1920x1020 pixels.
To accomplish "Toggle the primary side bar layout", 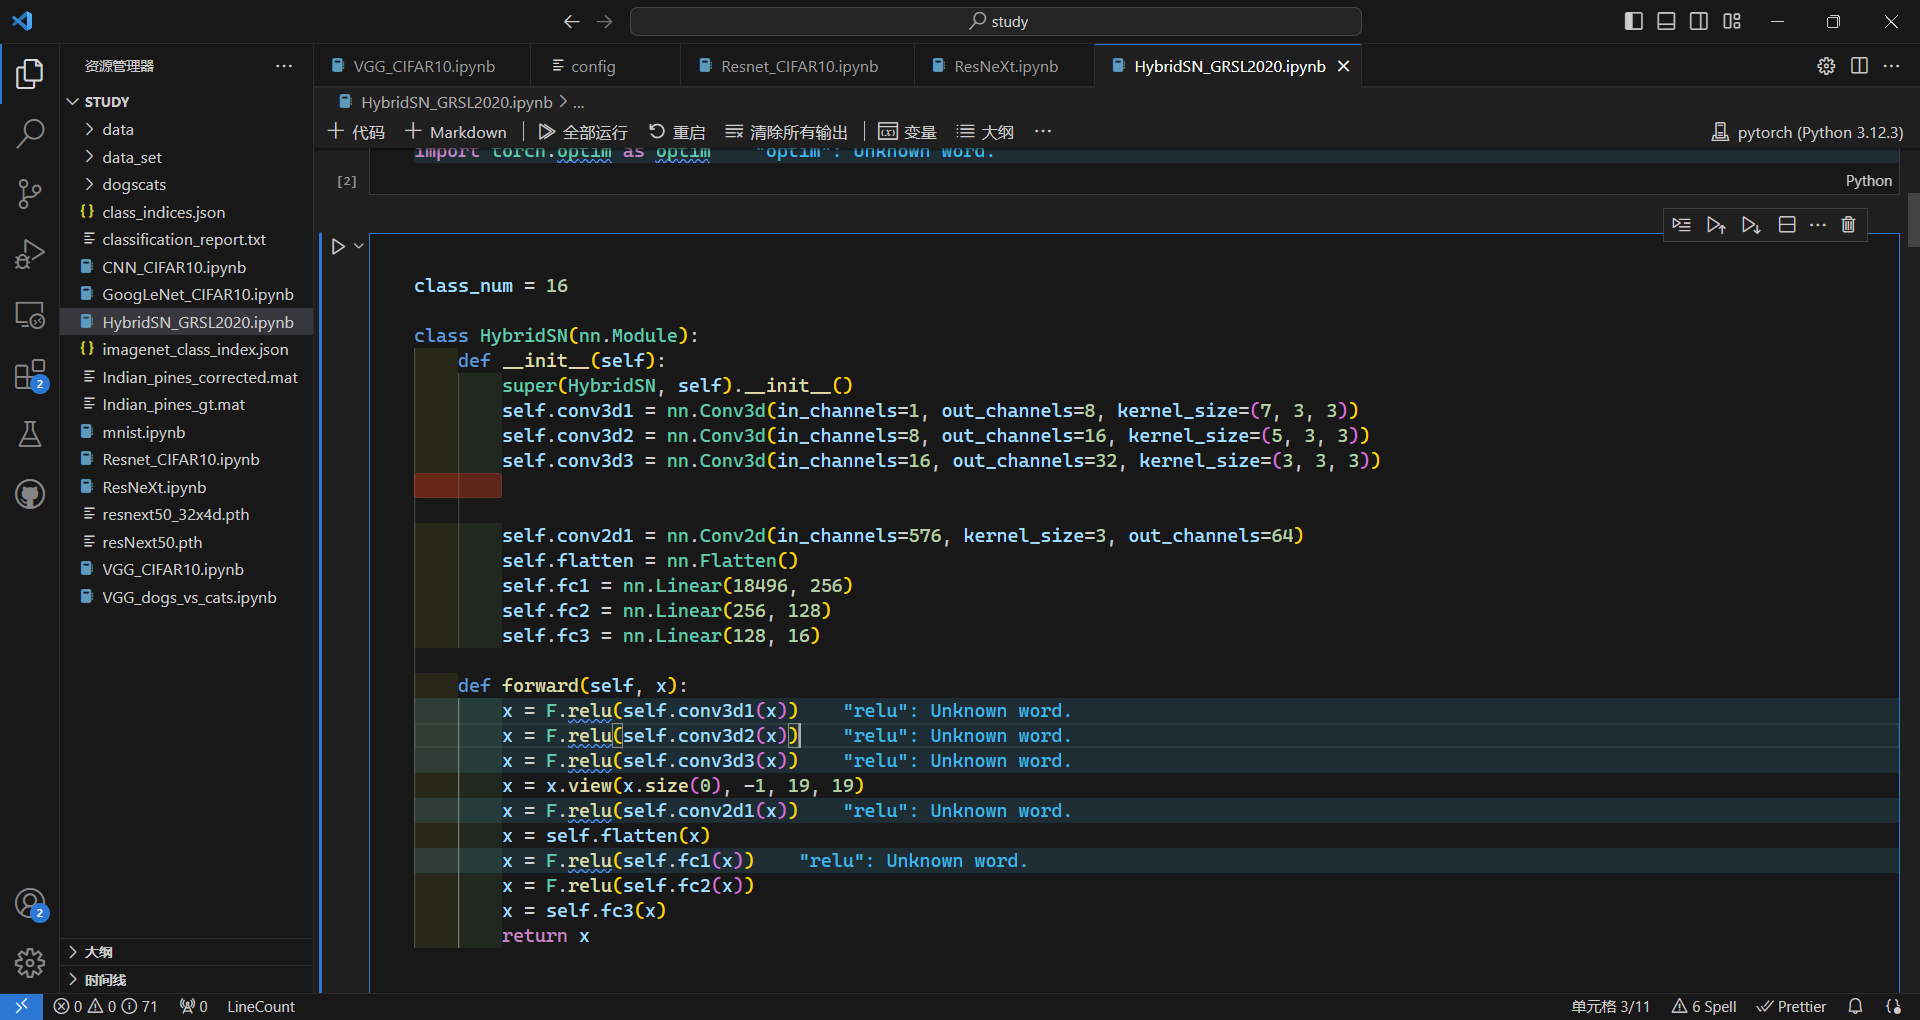I will [x=1634, y=21].
